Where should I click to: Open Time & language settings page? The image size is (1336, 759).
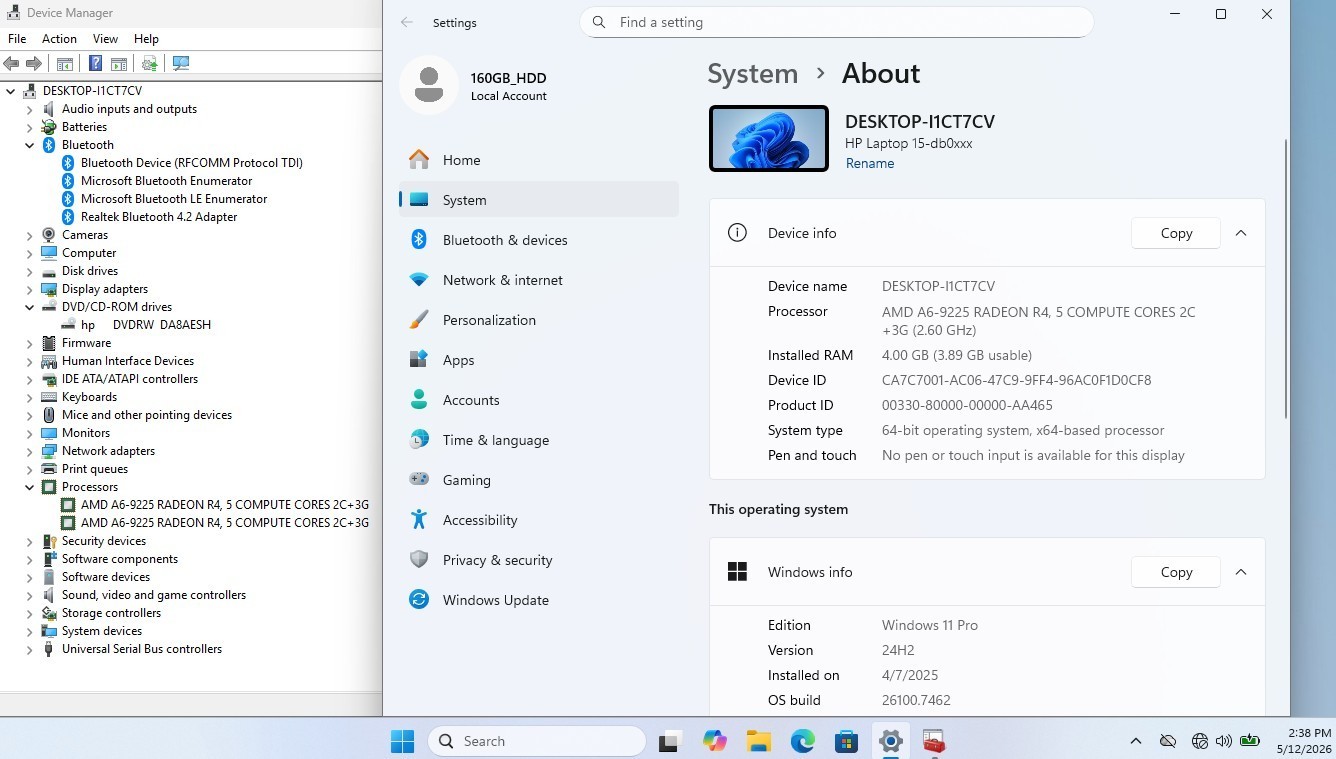coord(539,440)
